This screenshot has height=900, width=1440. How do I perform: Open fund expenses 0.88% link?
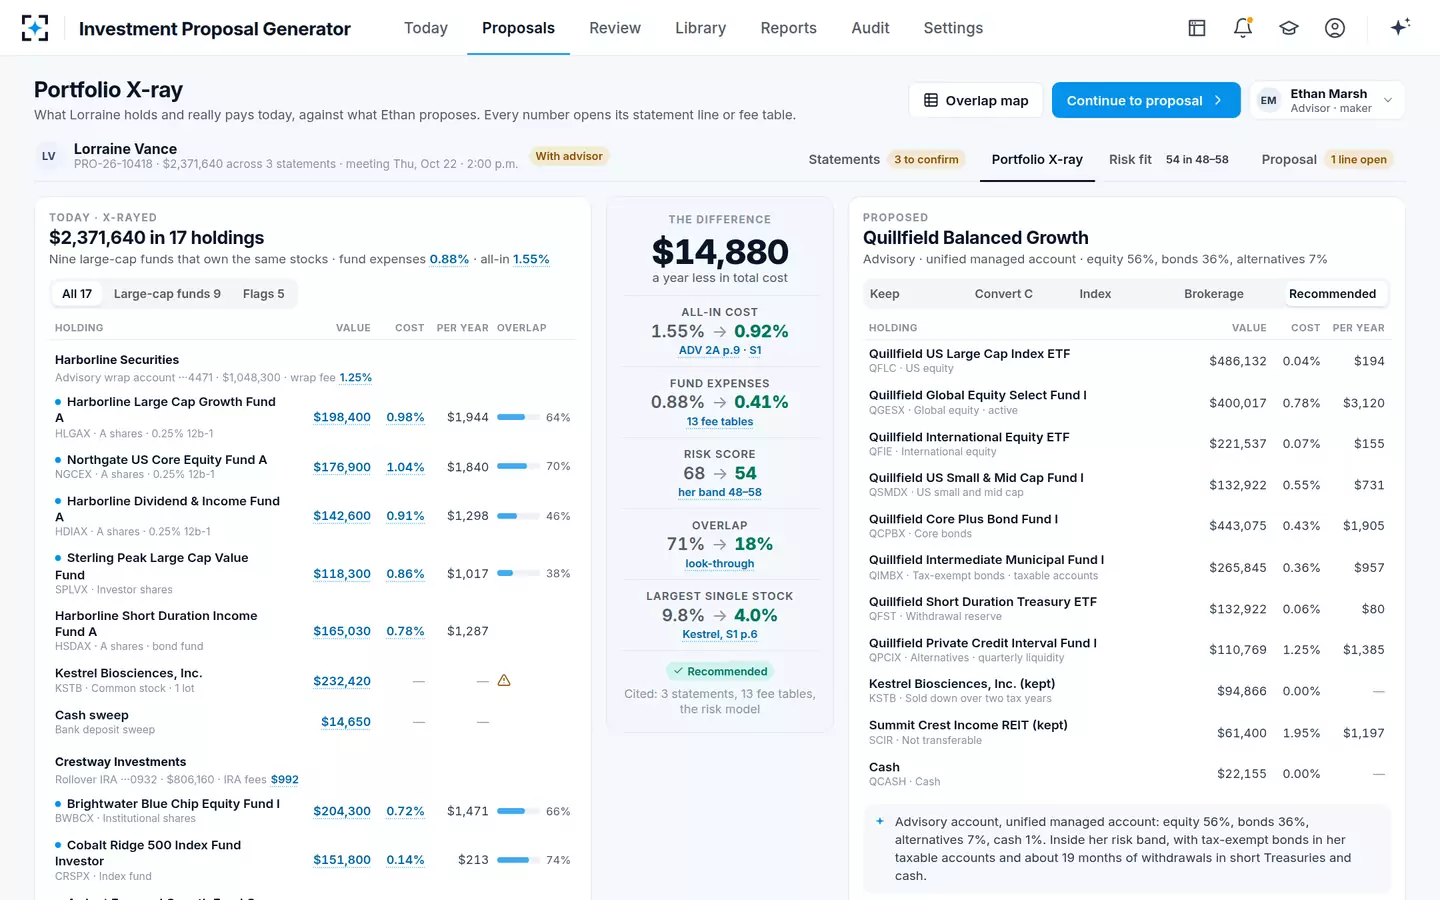(x=449, y=259)
